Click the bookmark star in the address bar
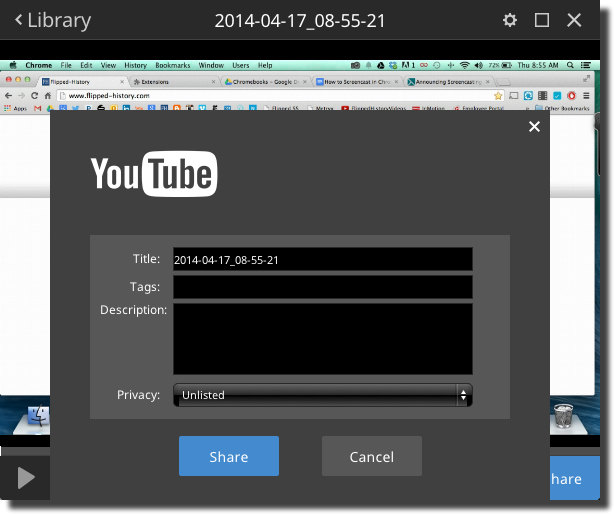Image resolution: width=614 pixels, height=514 pixels. 498,96
